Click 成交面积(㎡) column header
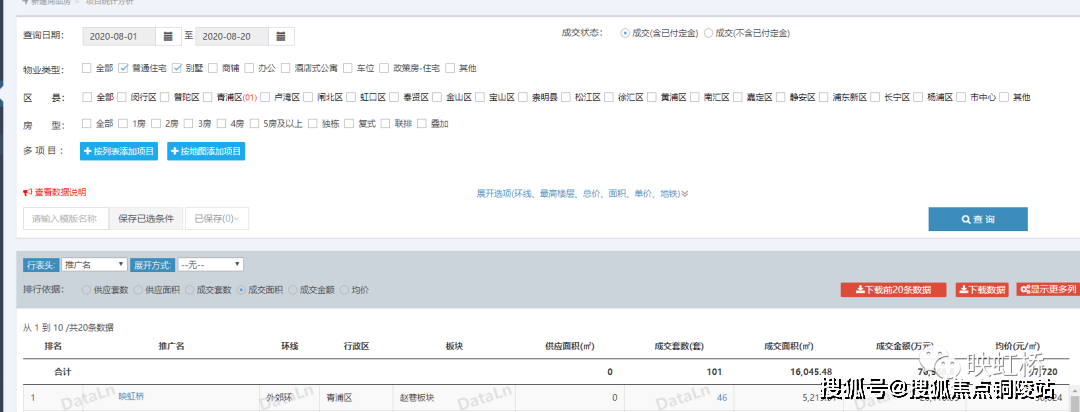1080x412 pixels. 789,347
